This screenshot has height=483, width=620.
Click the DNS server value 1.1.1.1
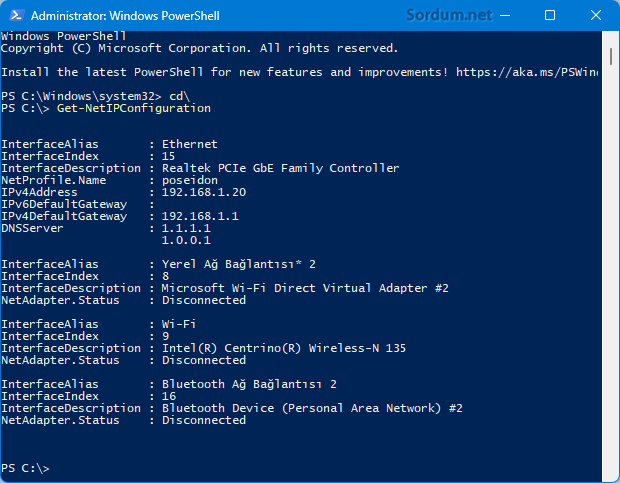(186, 228)
